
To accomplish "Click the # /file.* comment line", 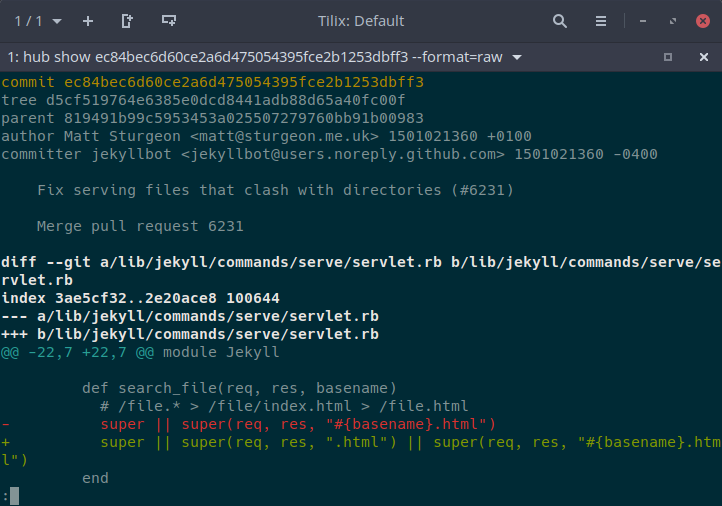I will tap(284, 406).
